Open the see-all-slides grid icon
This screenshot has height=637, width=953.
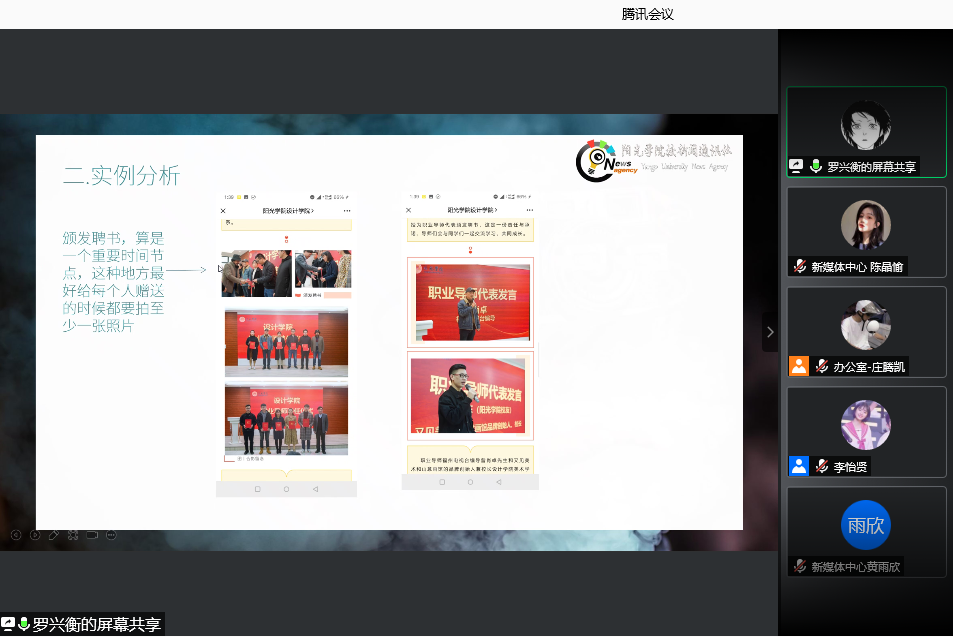[73, 535]
